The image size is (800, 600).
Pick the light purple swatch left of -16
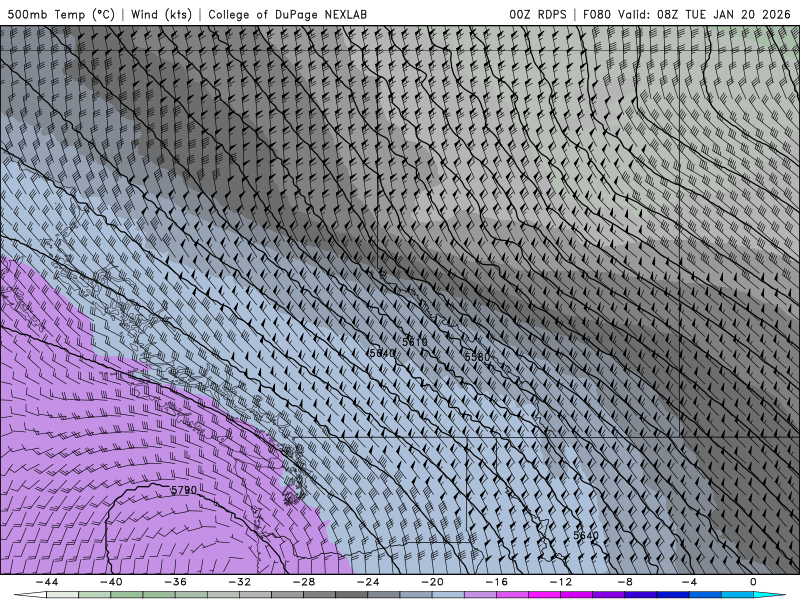pos(481,595)
